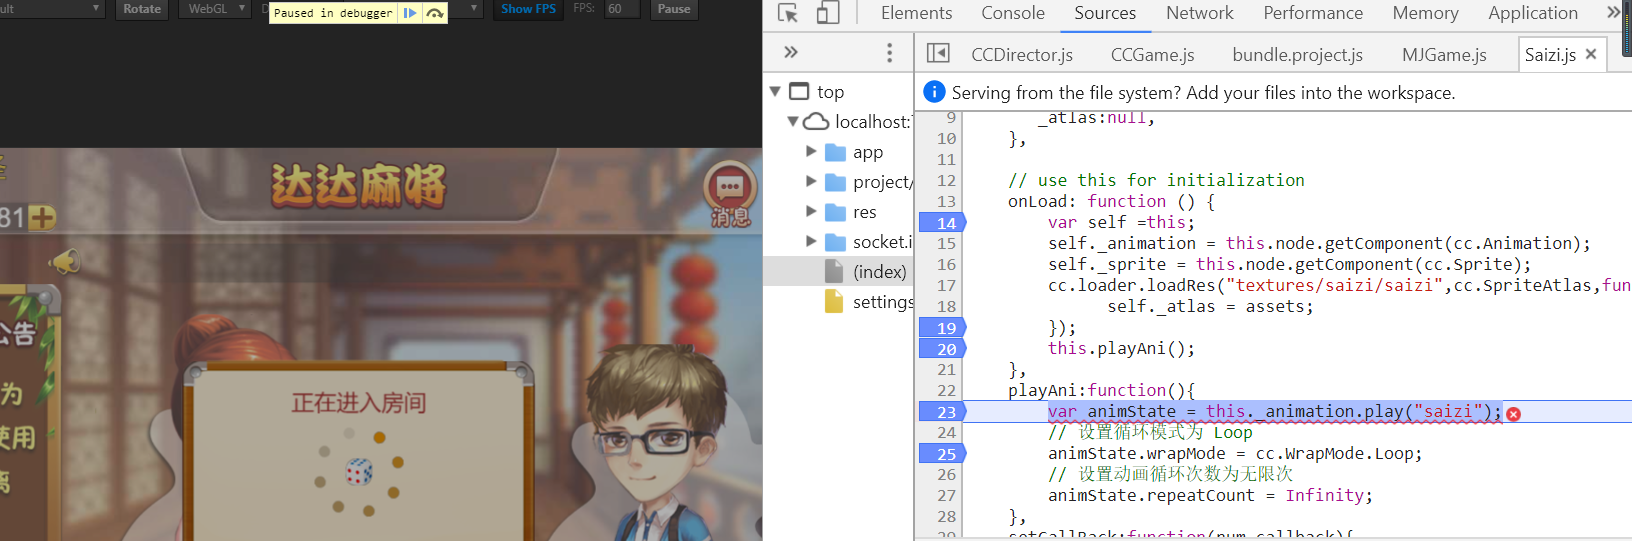Activate the inspect element picker

point(788,13)
